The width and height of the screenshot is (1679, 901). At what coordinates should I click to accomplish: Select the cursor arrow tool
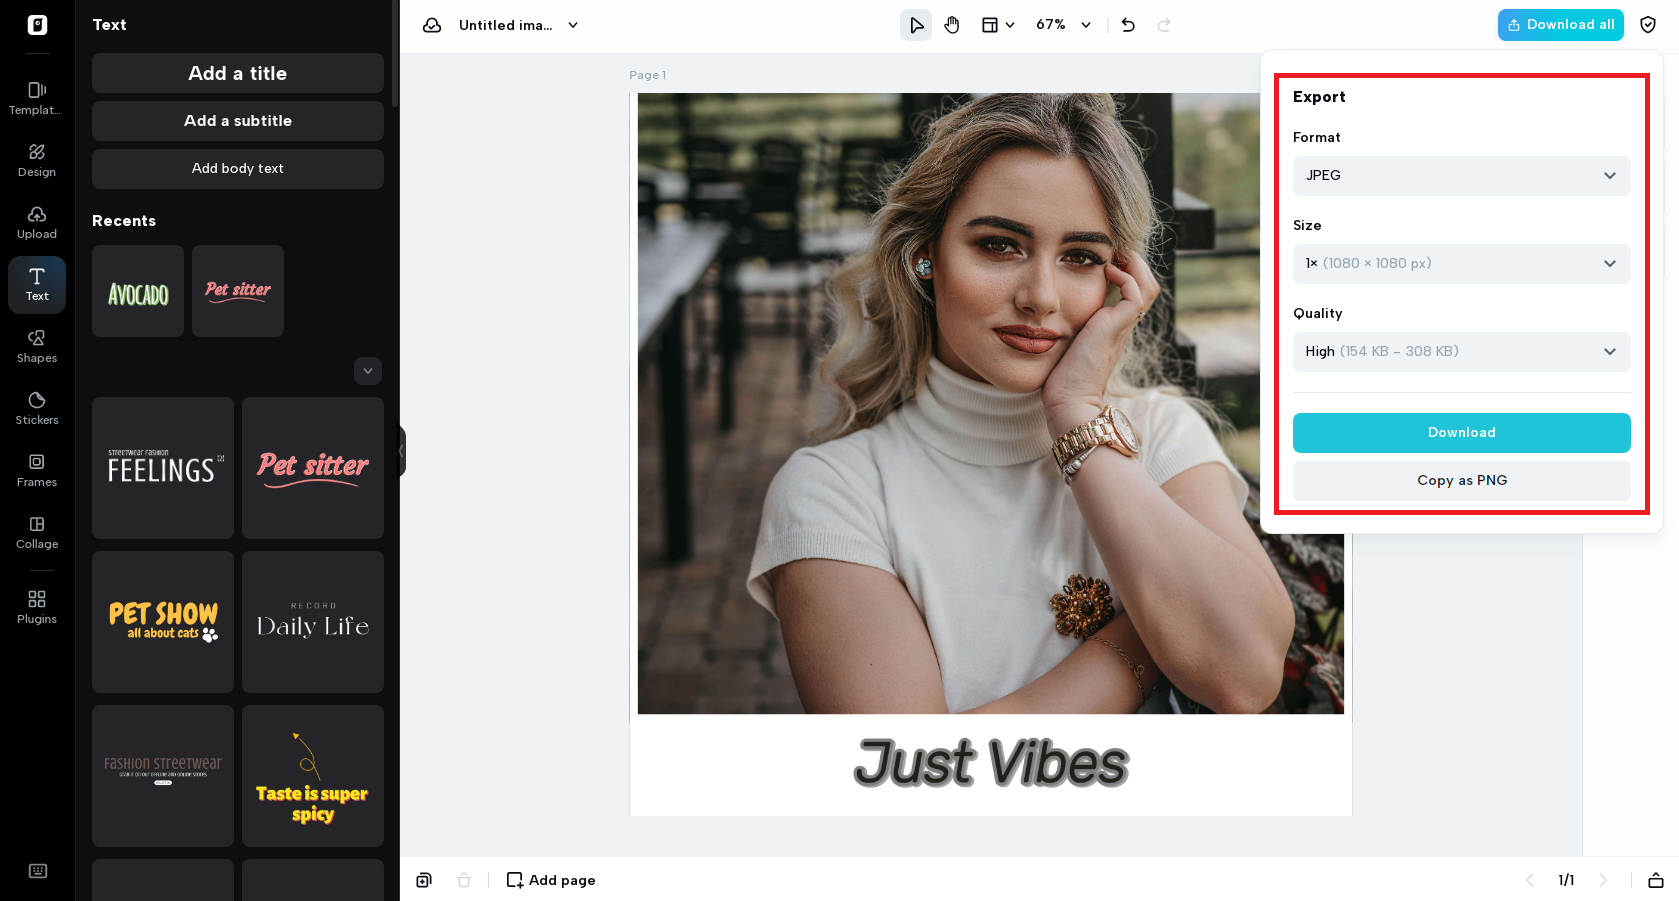tap(915, 24)
